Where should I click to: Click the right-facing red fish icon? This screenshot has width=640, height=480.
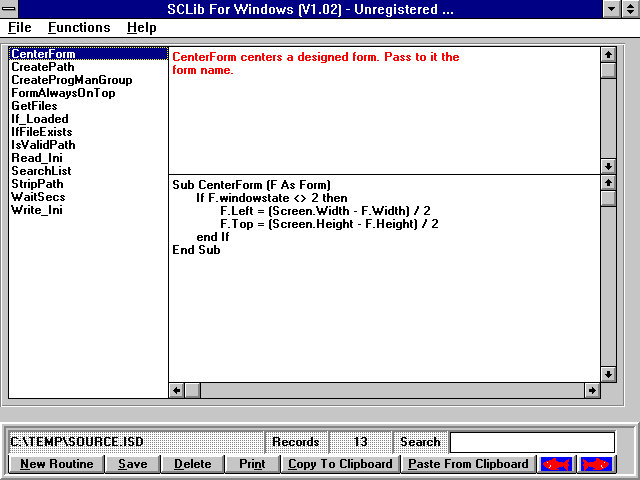[597, 464]
